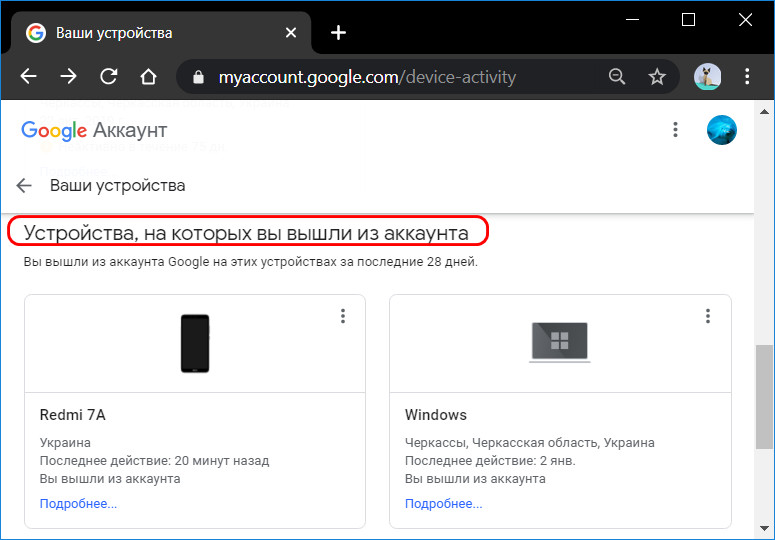Open Google Account options three-dot menu
This screenshot has height=540, width=775.
click(676, 130)
